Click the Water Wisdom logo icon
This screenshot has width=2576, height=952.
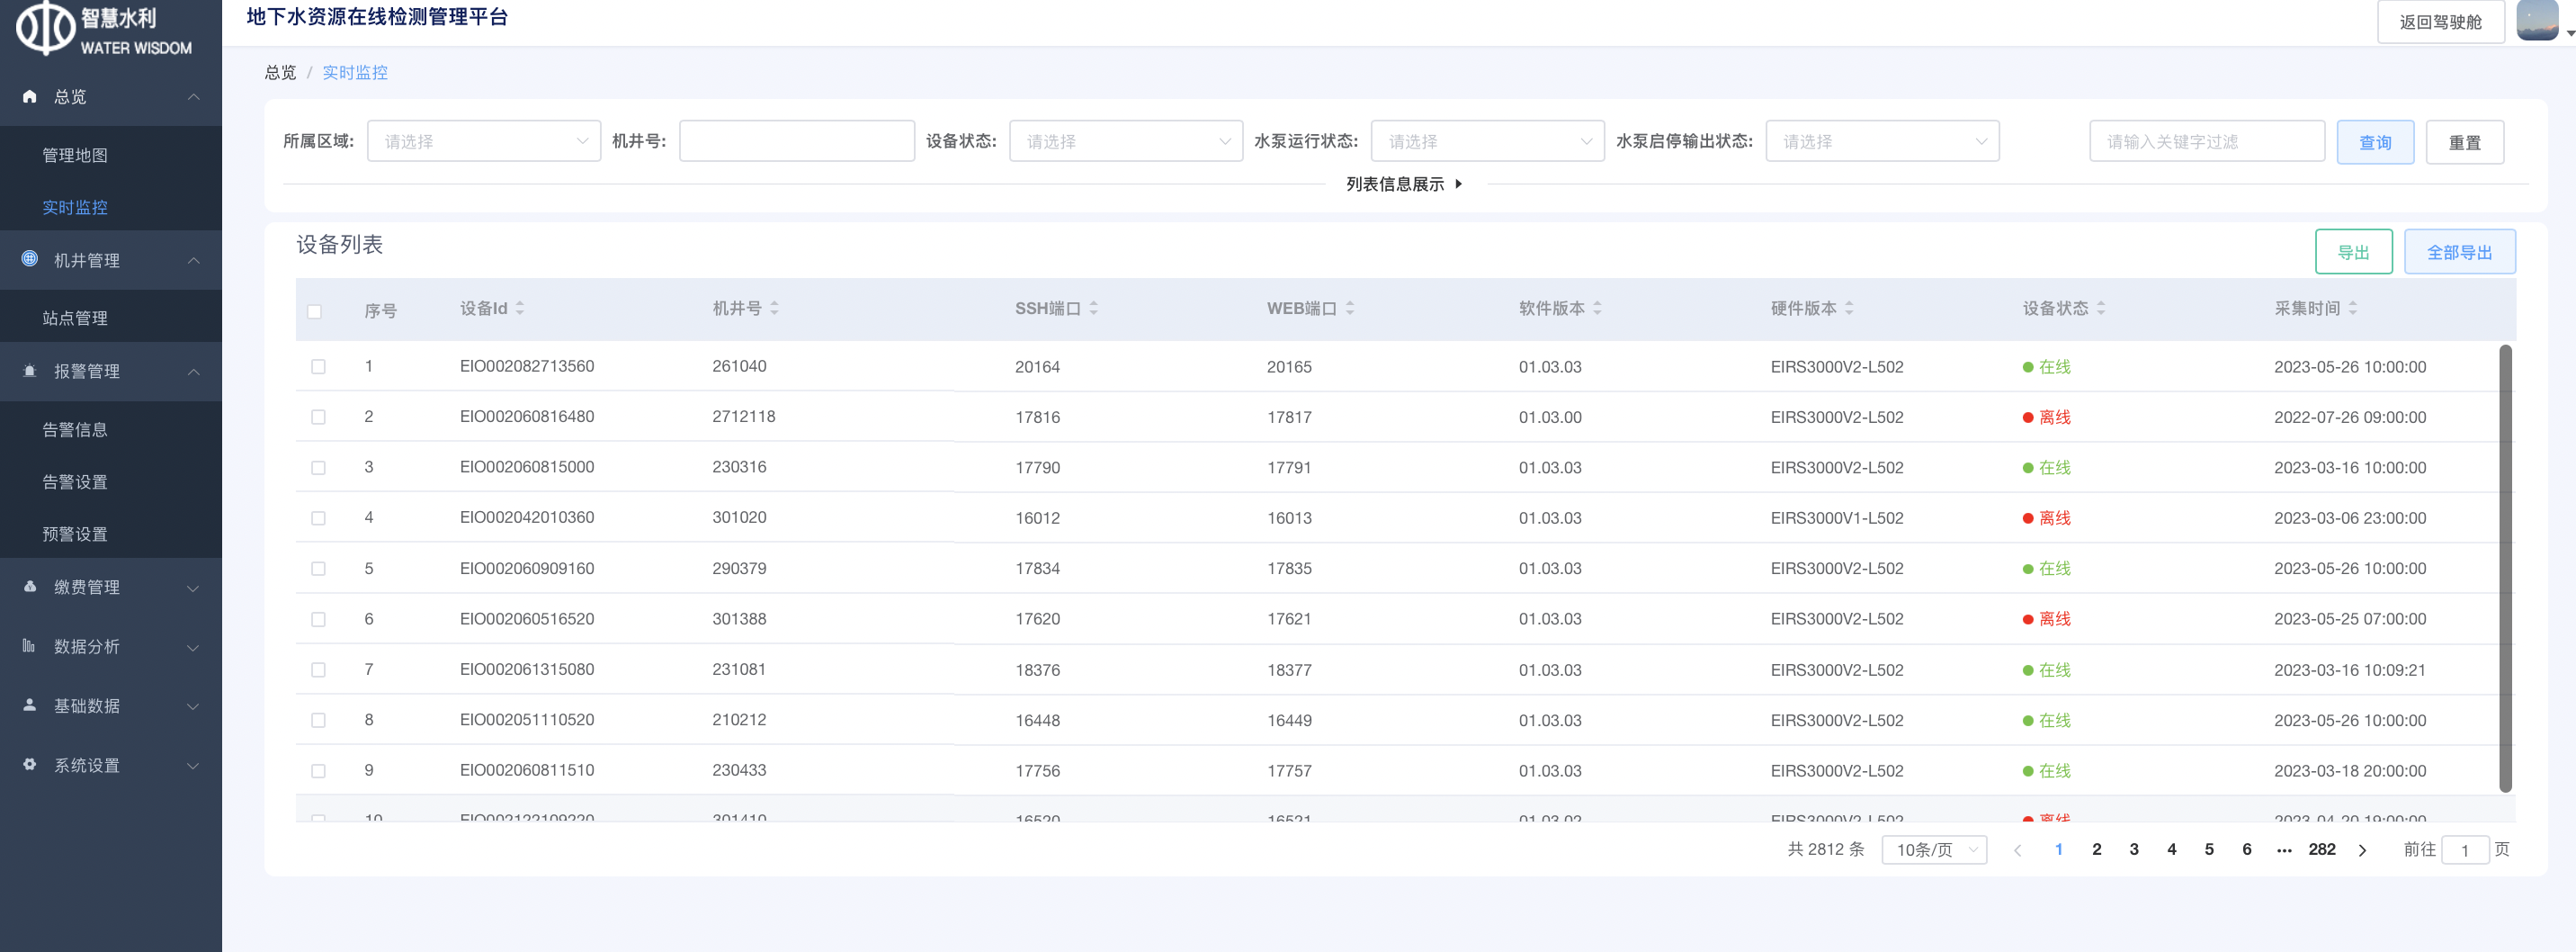[45, 28]
